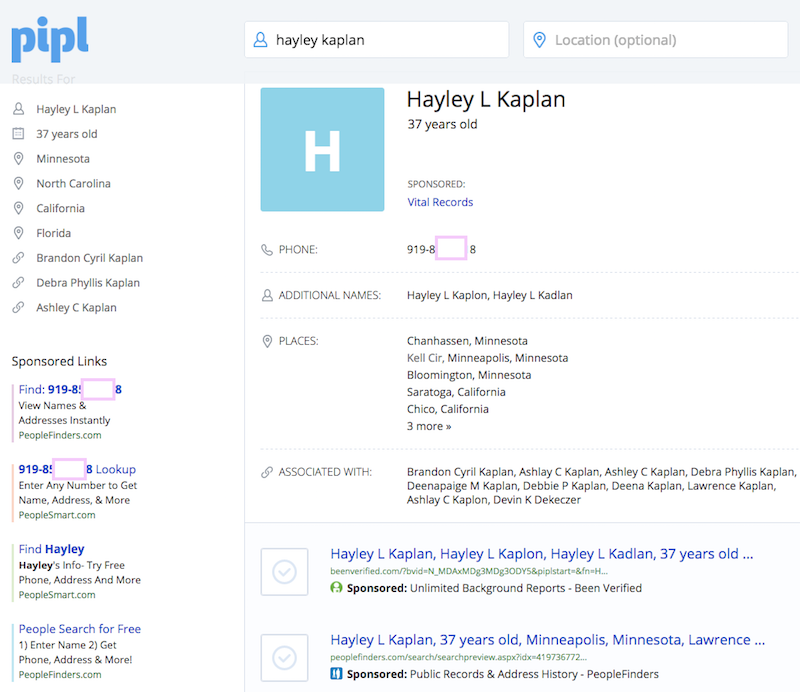Viewport: 800px width, 692px height.
Task: Click the Hayley L Kaplon, Hayley L Kadlan additional names
Action: pyautogui.click(x=490, y=295)
